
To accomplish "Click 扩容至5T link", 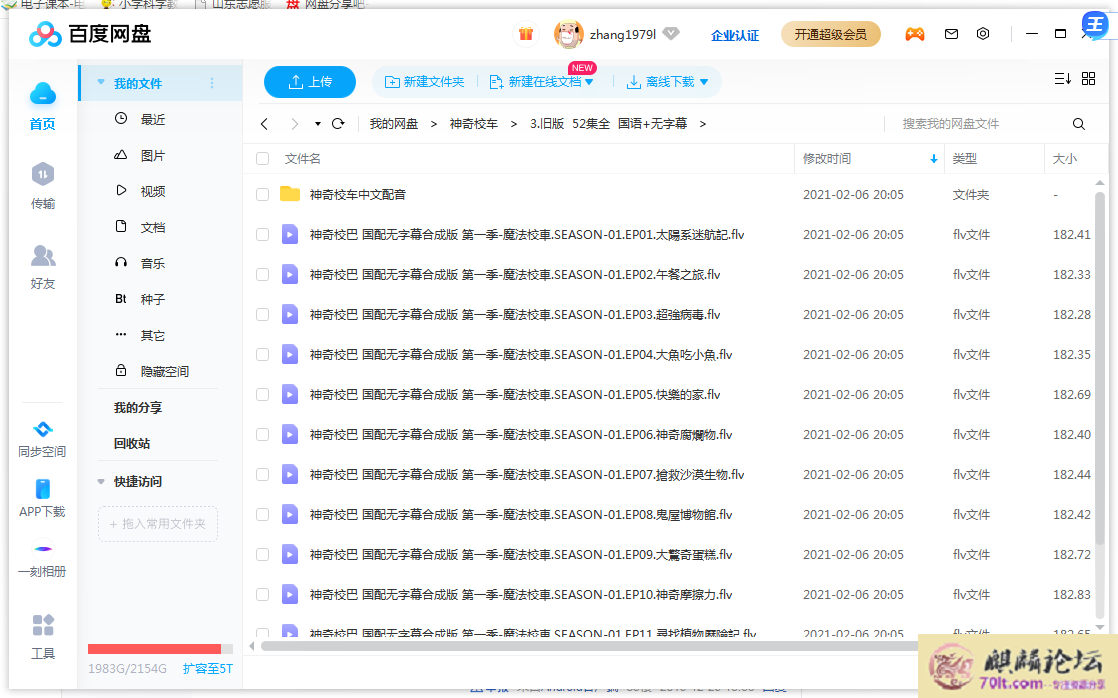I will click(207, 669).
